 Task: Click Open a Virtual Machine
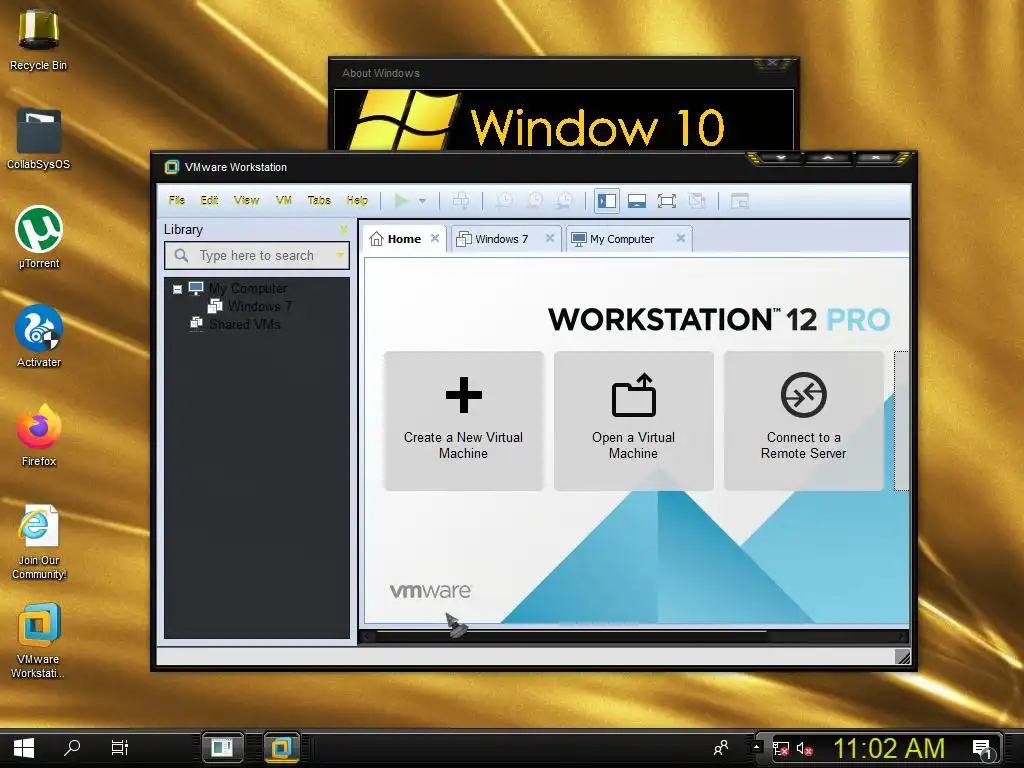pyautogui.click(x=633, y=421)
